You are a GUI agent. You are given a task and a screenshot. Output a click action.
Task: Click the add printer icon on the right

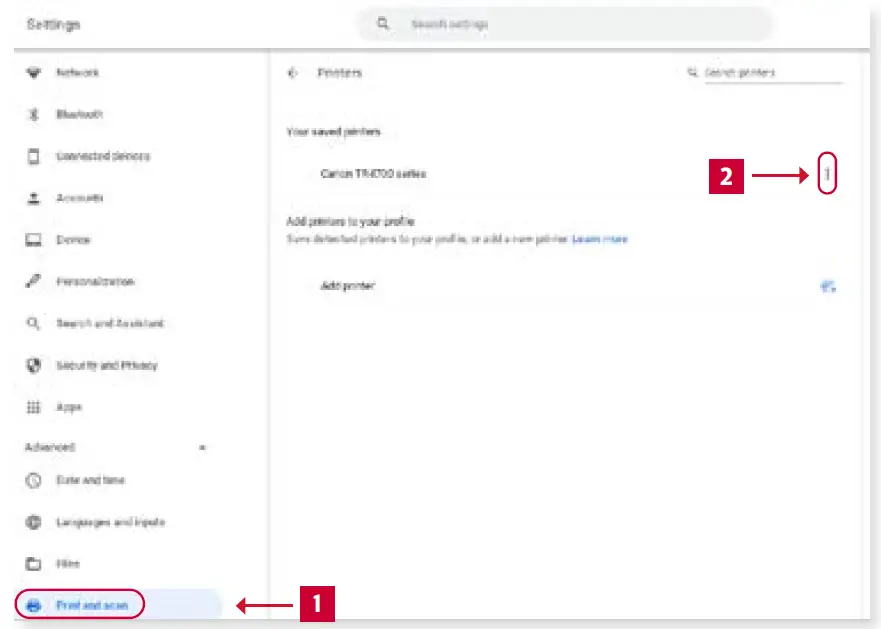(828, 287)
